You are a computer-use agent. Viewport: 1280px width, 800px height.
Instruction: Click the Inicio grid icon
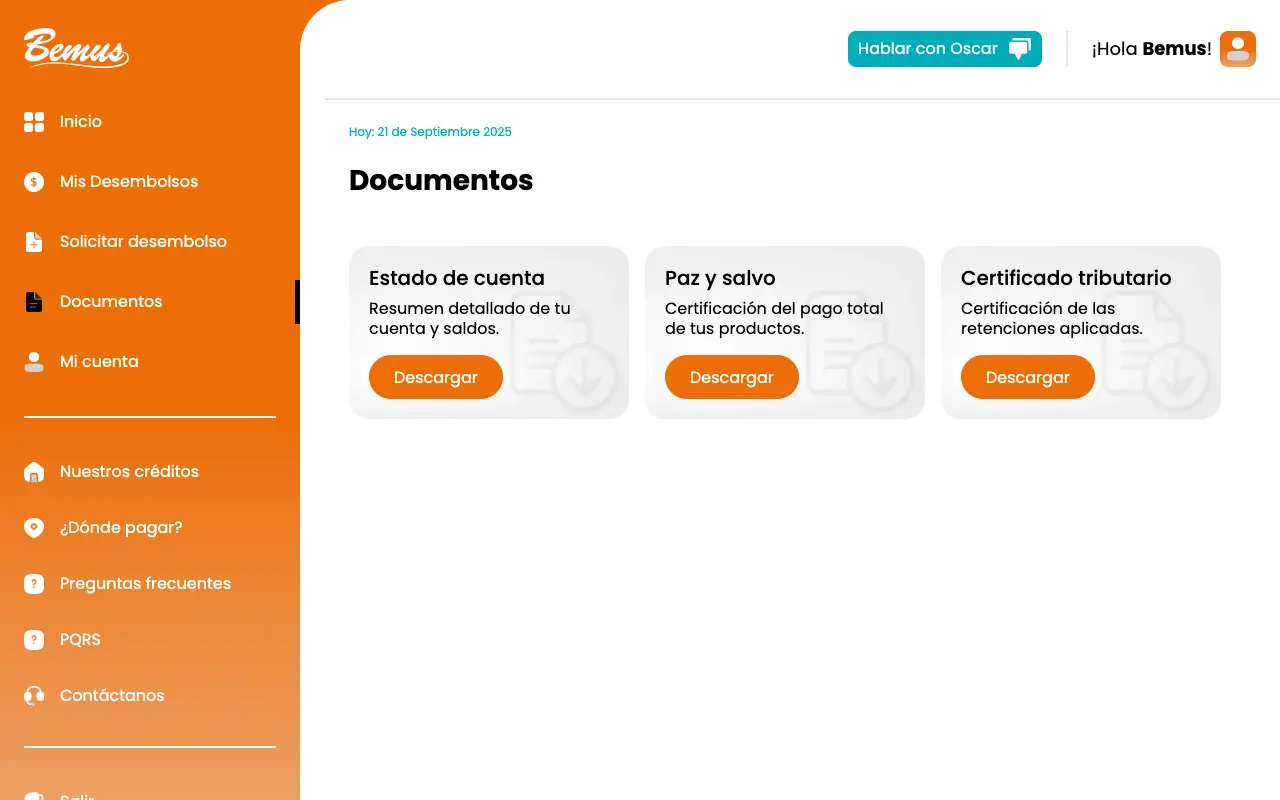[x=34, y=122]
